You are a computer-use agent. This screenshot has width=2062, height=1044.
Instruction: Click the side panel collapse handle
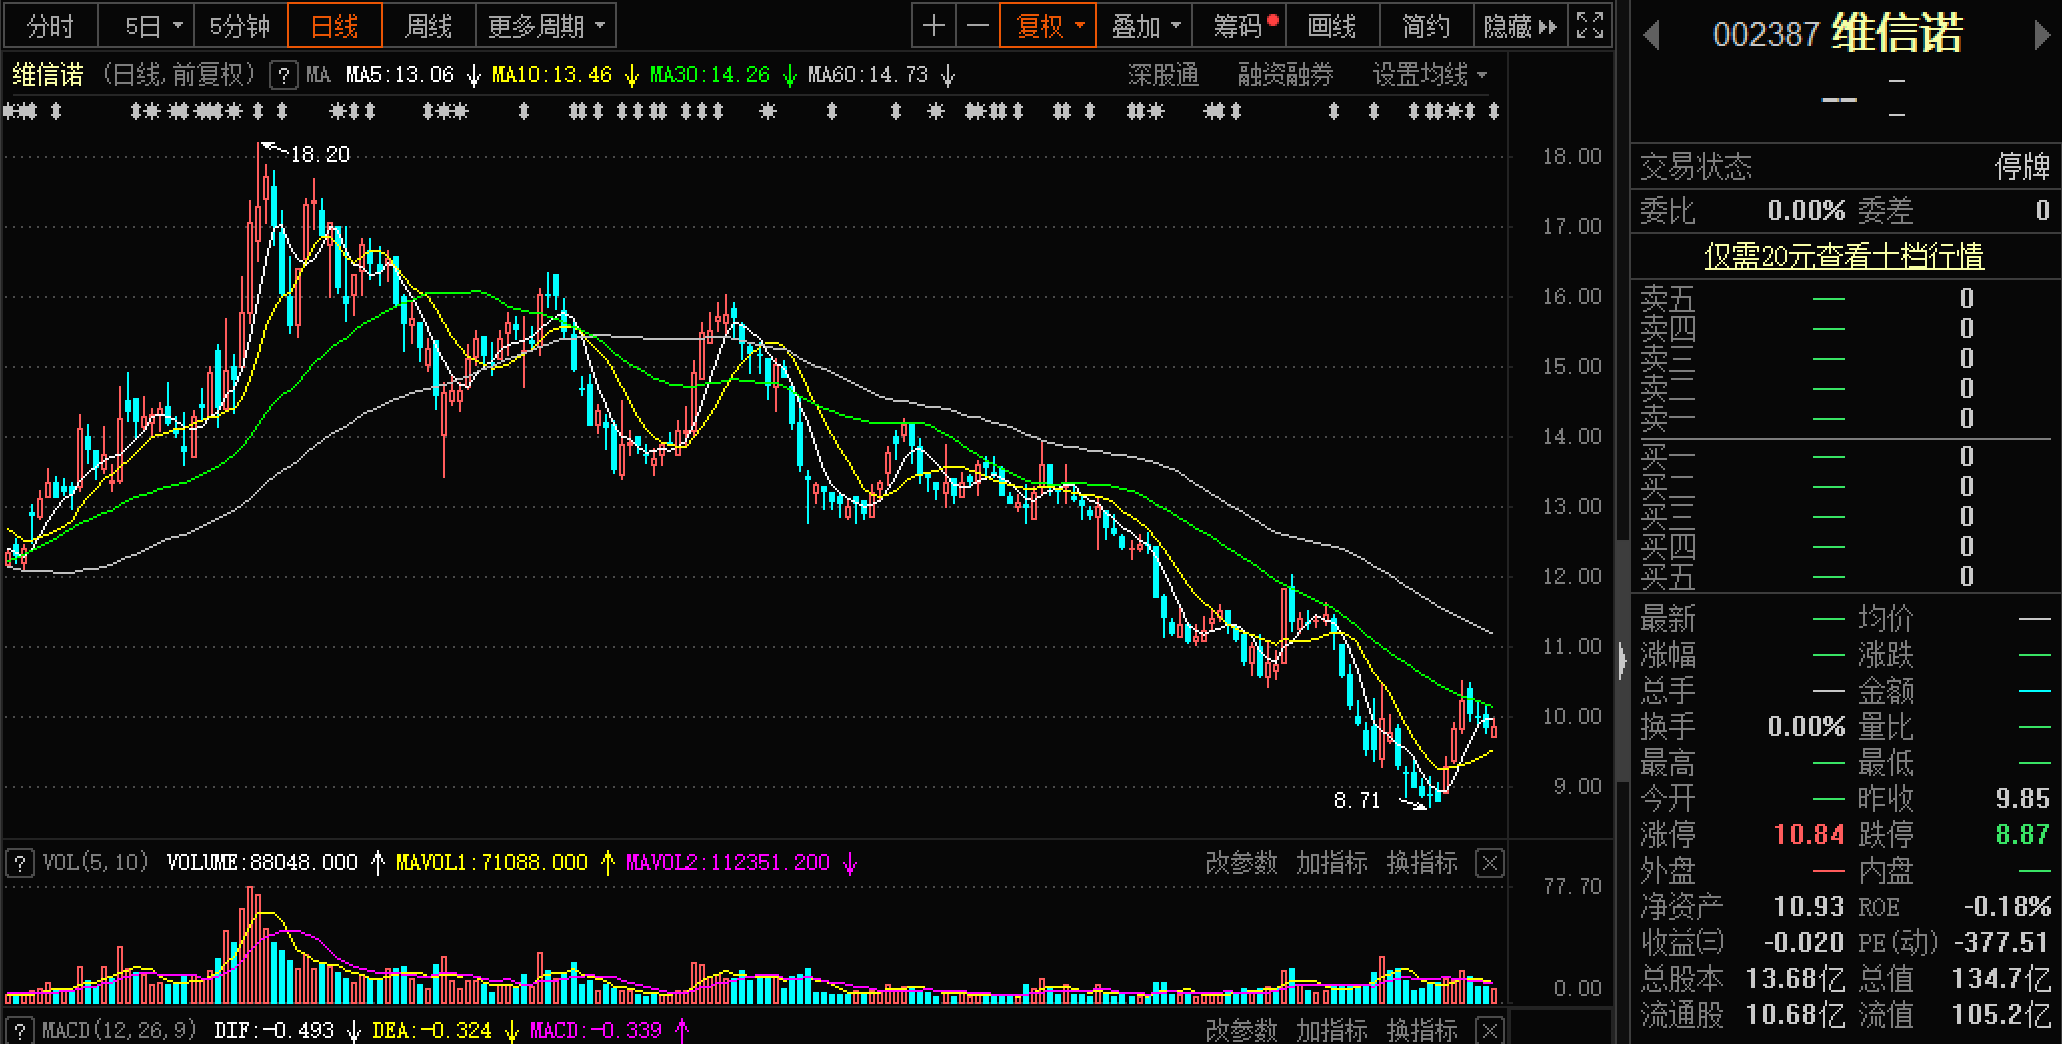coord(1621,660)
